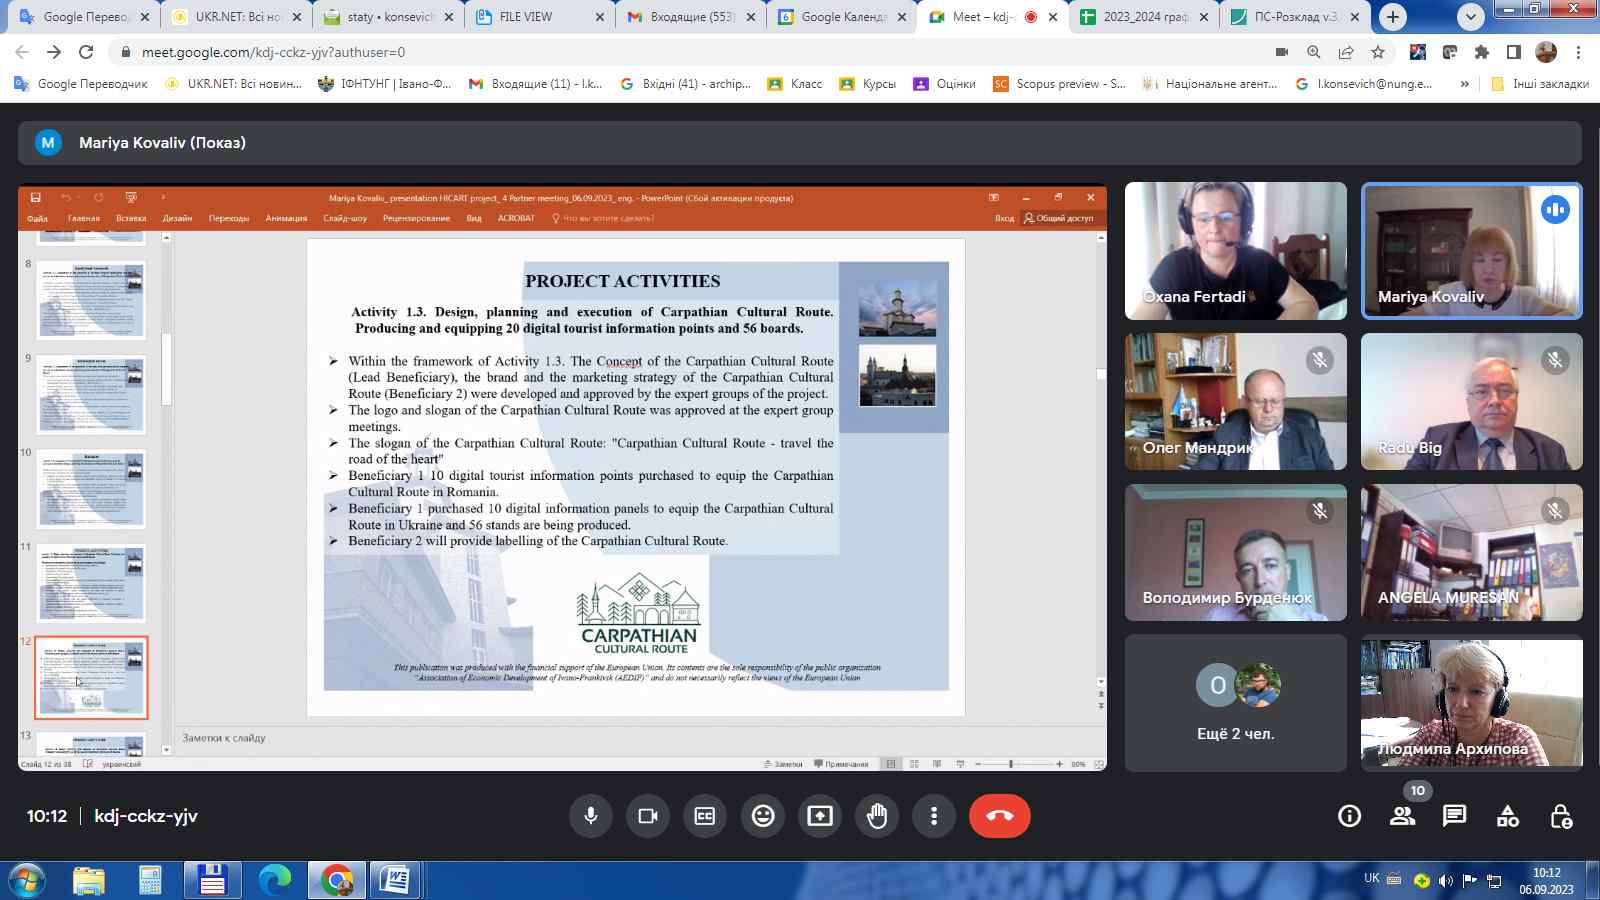The height and width of the screenshot is (900, 1600).
Task: Open host controls lock icon
Action: 1560,816
